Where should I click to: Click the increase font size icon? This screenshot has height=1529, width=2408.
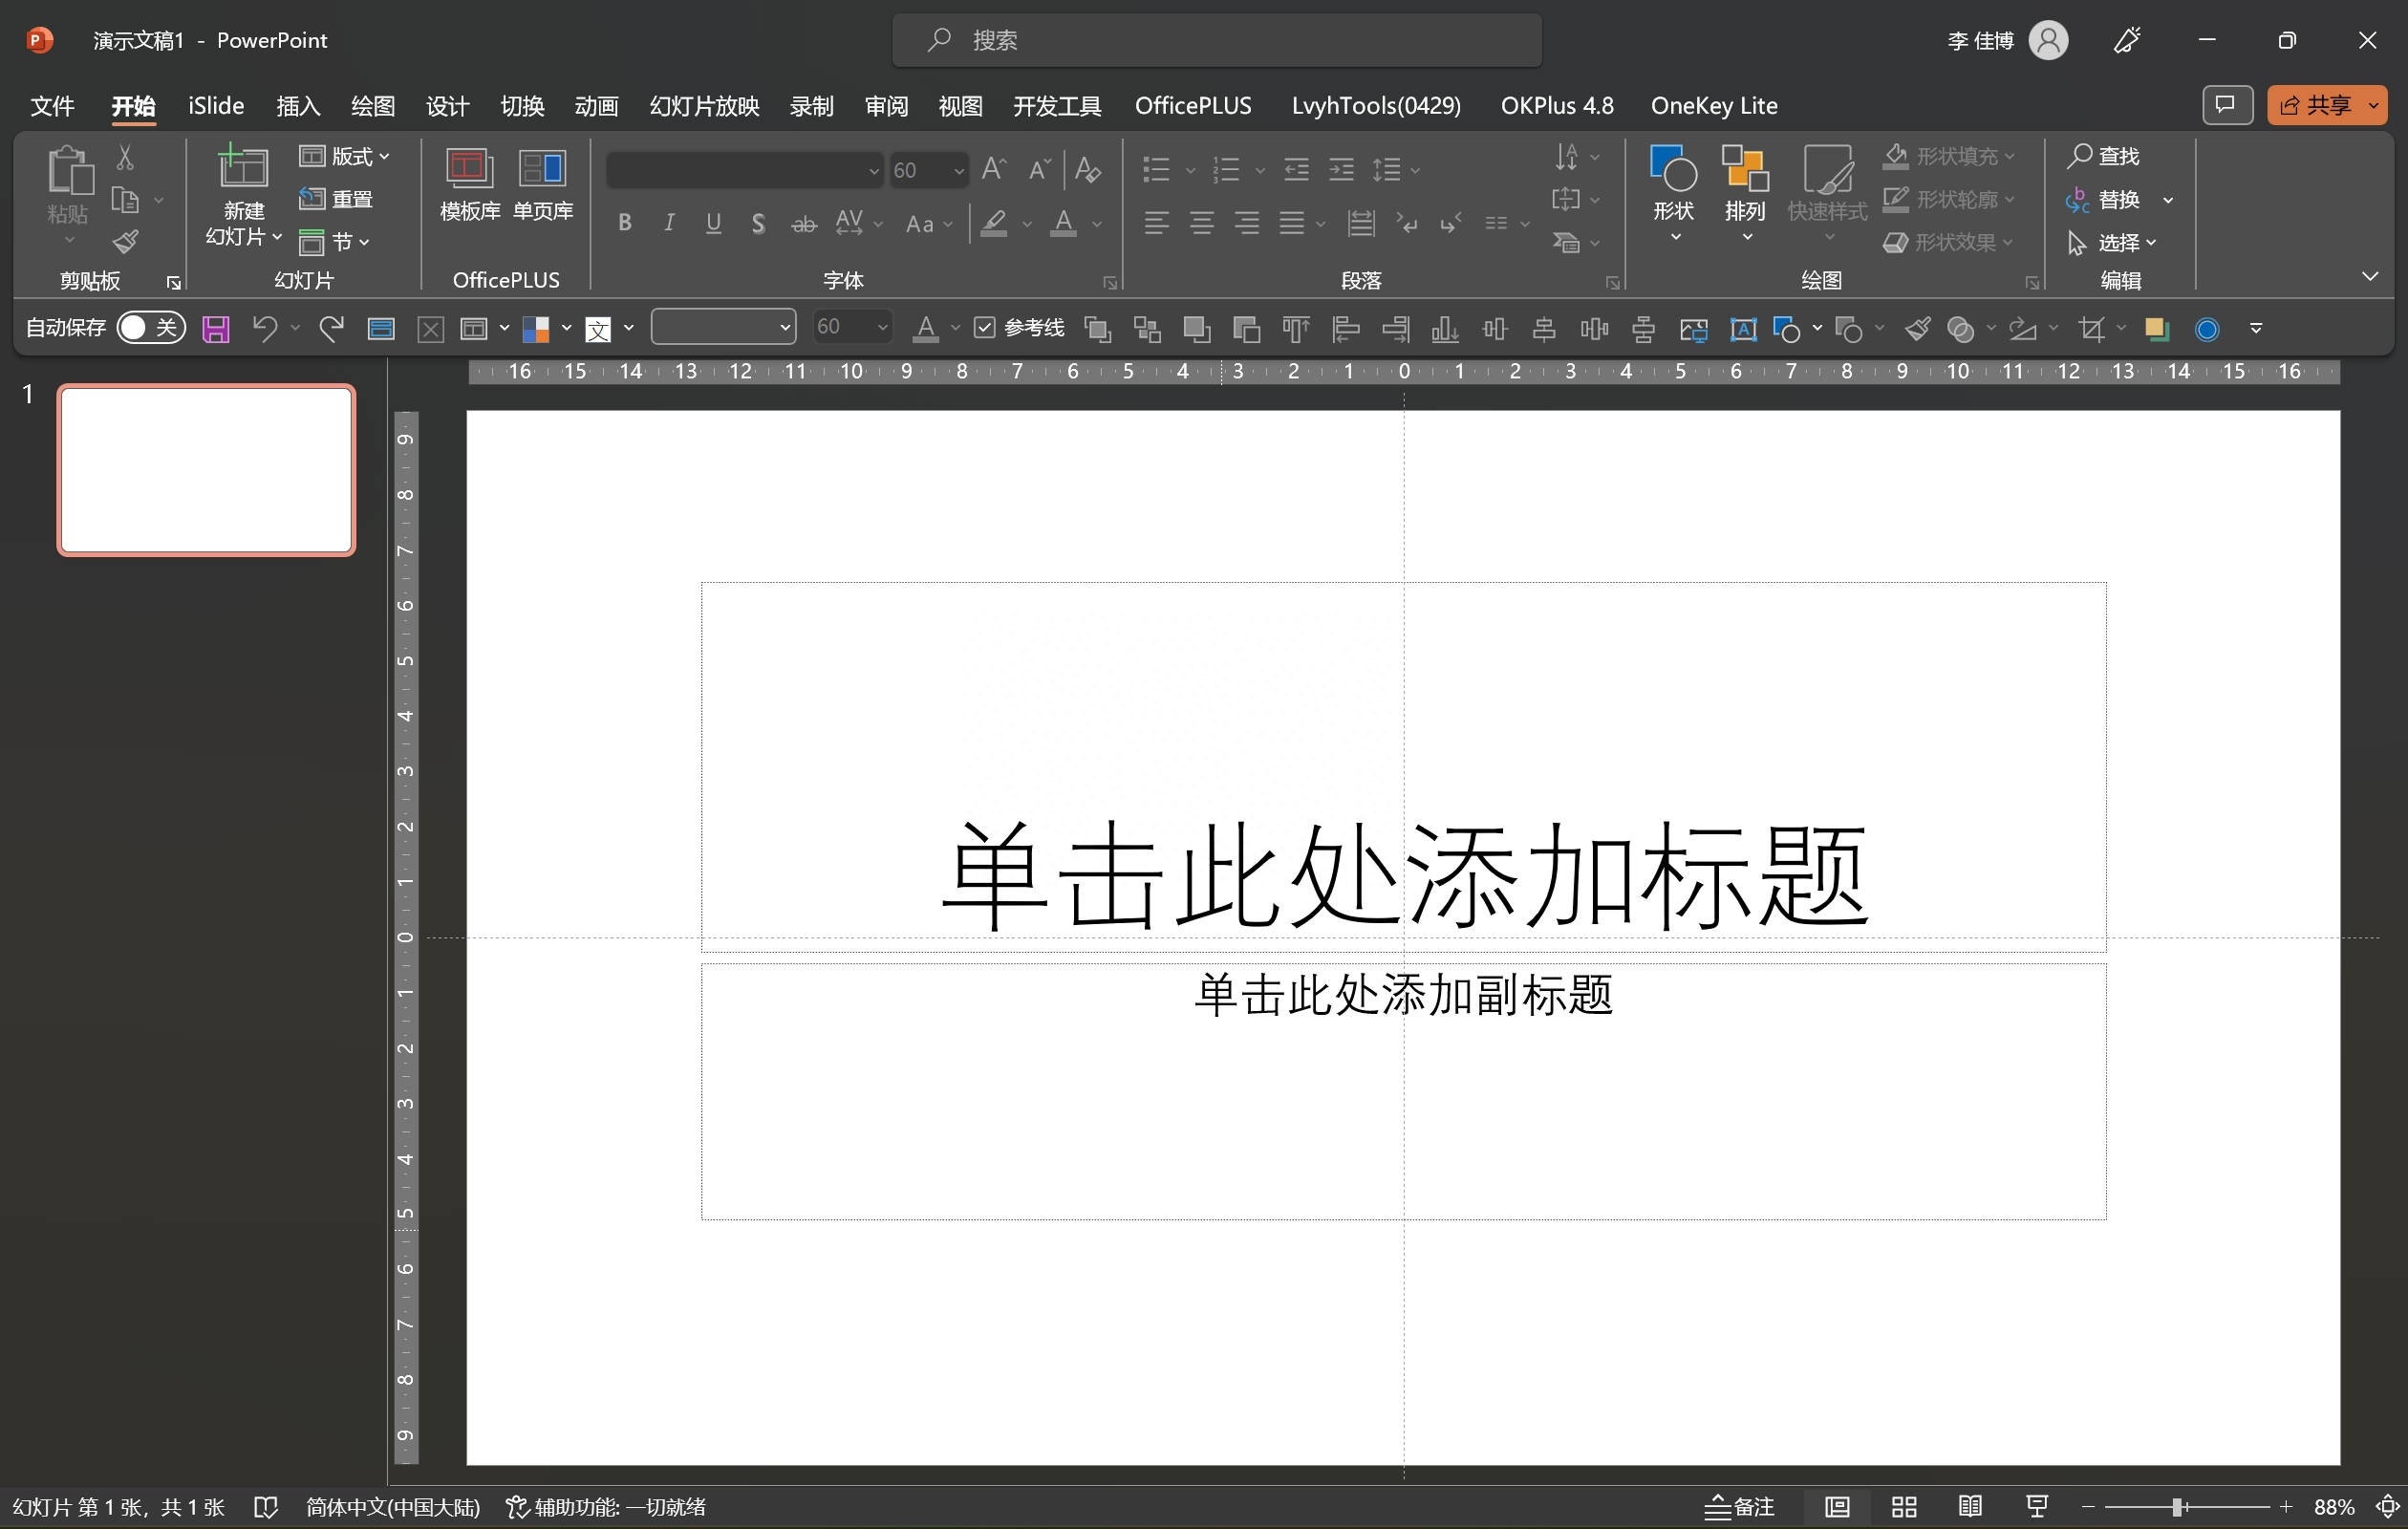(993, 169)
